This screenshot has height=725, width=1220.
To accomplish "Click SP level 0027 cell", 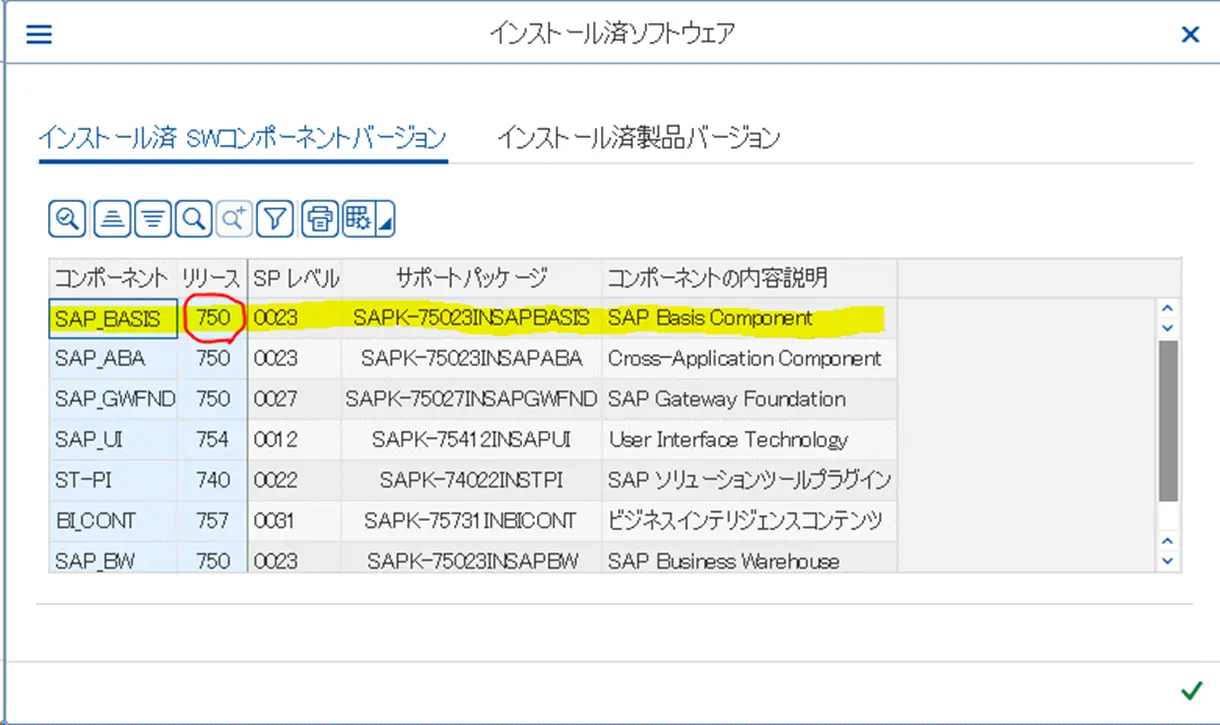I will (x=295, y=399).
